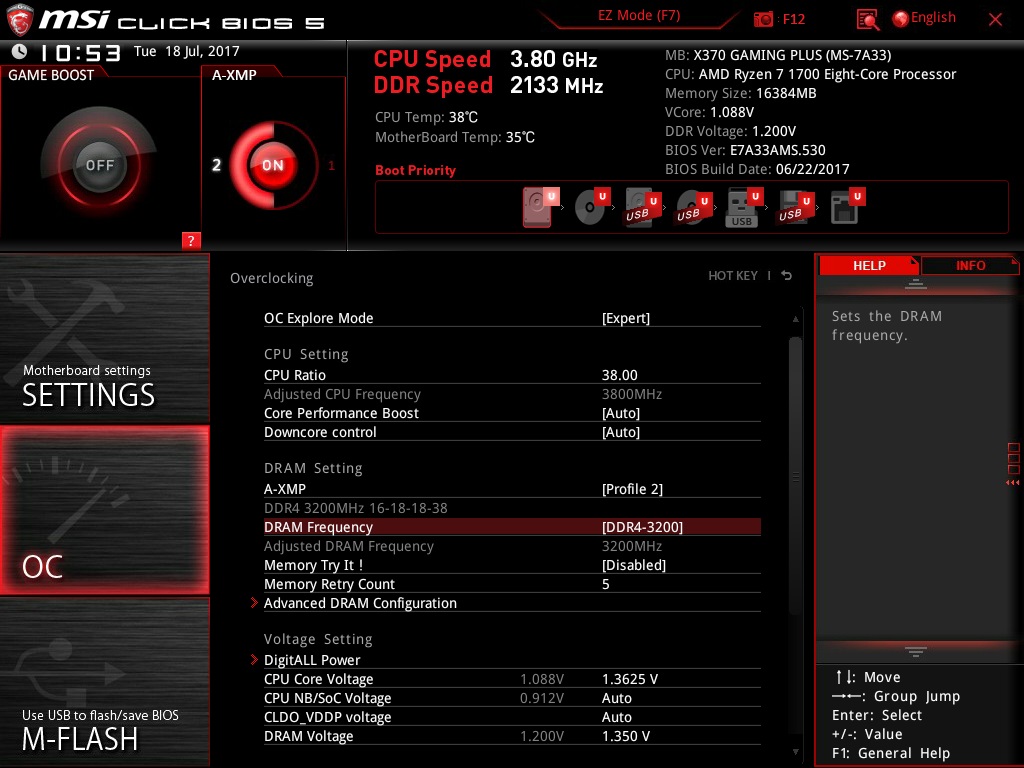This screenshot has height=768, width=1024.
Task: Click the settings list scrollbar thumb
Action: click(795, 477)
